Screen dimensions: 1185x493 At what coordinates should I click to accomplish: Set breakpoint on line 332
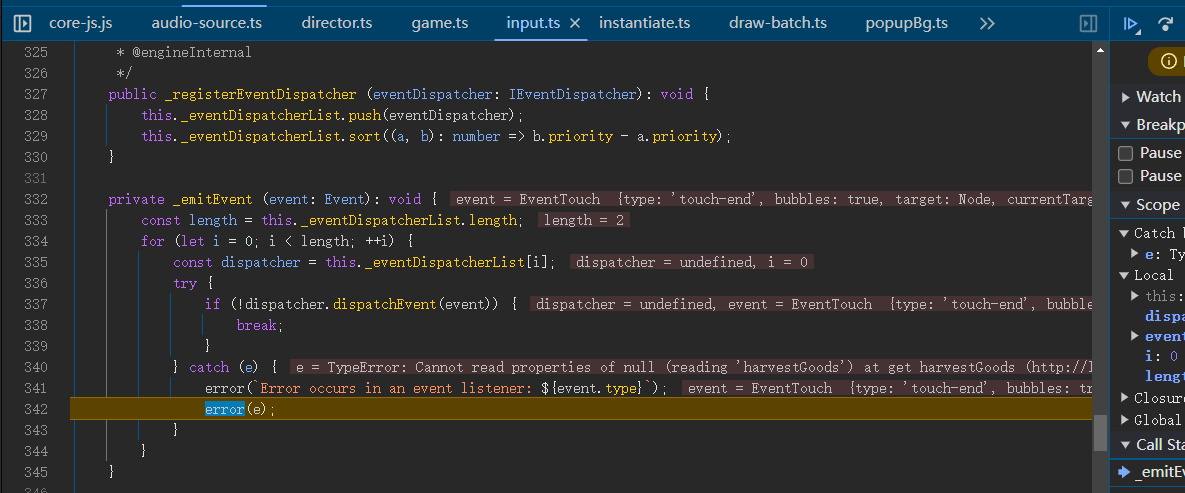point(36,199)
